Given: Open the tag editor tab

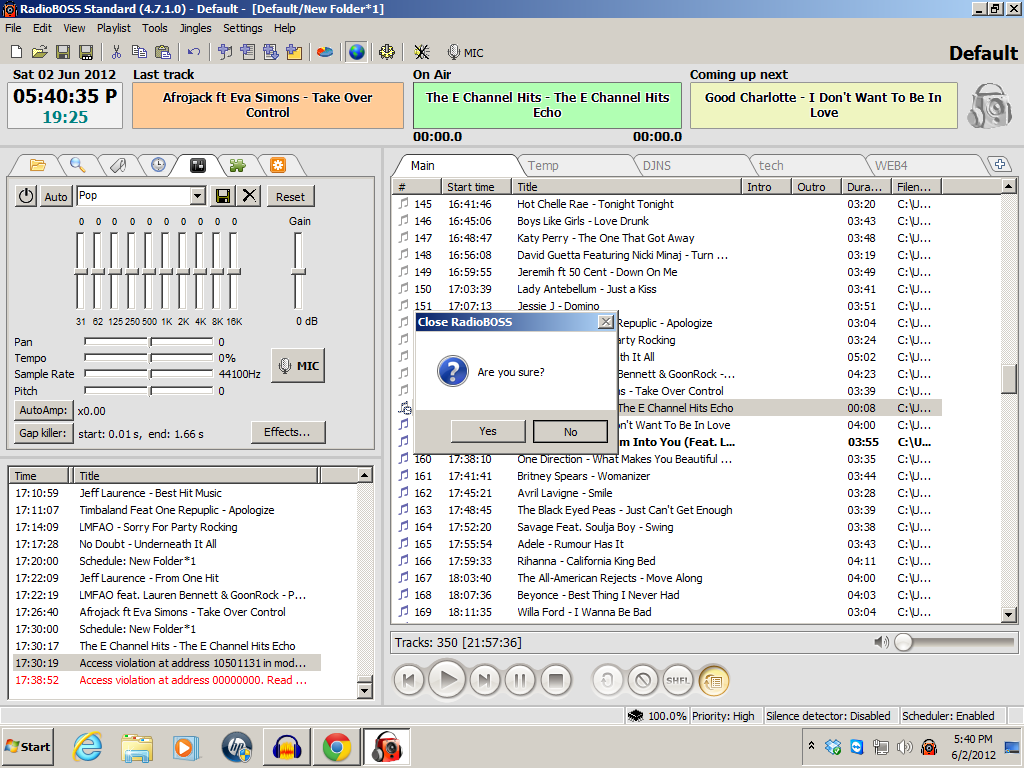Looking at the screenshot, I should coord(118,165).
